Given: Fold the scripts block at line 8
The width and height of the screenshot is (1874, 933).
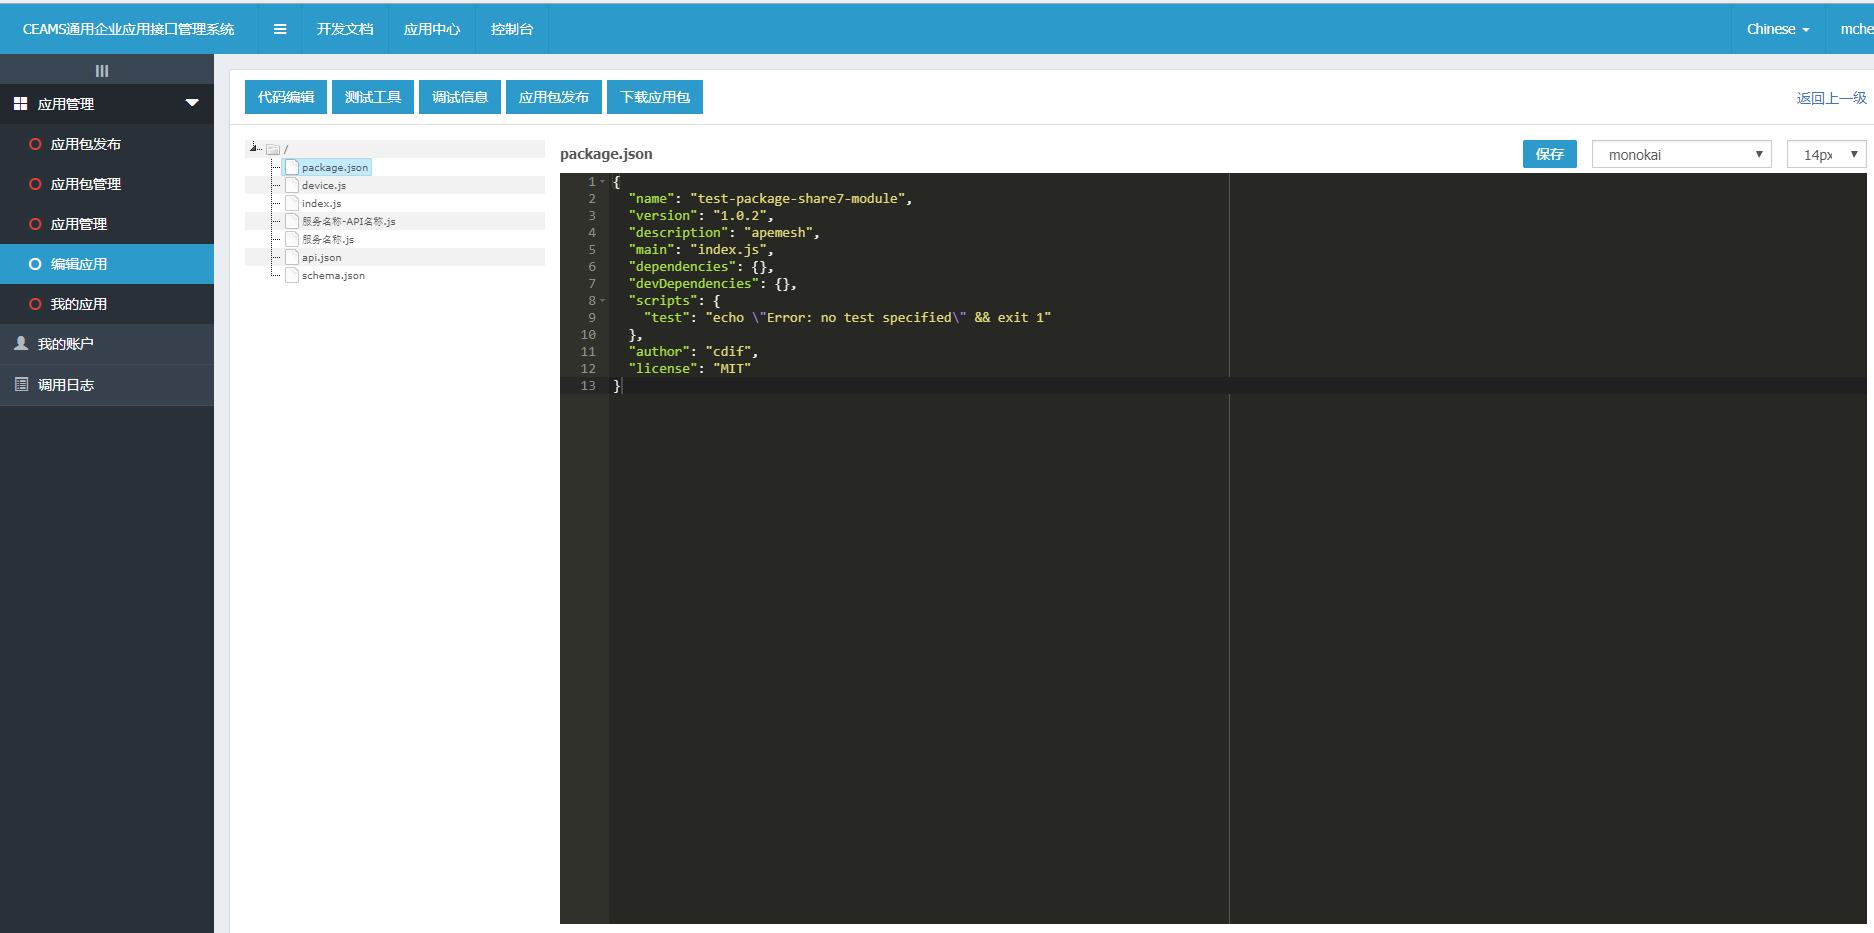Looking at the screenshot, I should tap(603, 301).
